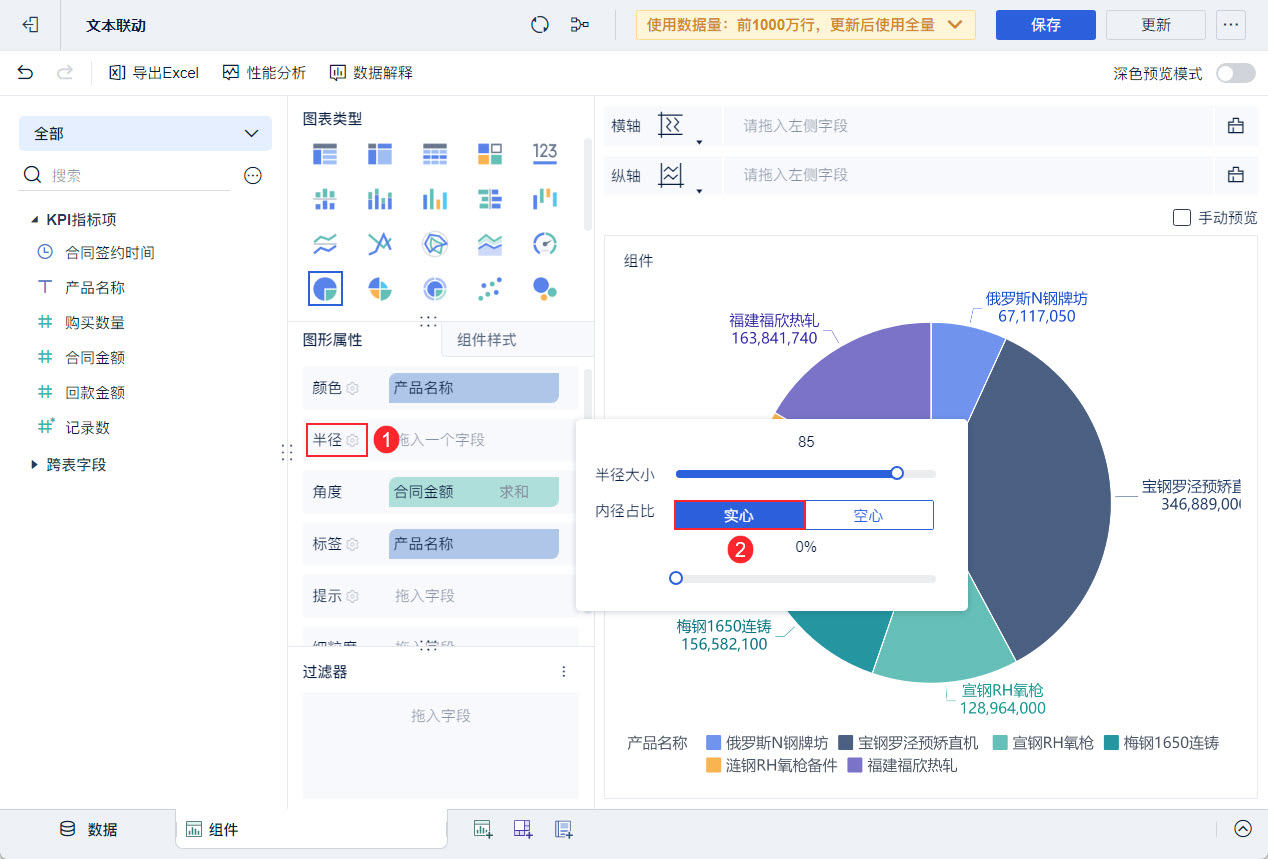1268x859 pixels.
Task: Open the 产品名称 field in 标签
Action: (474, 544)
